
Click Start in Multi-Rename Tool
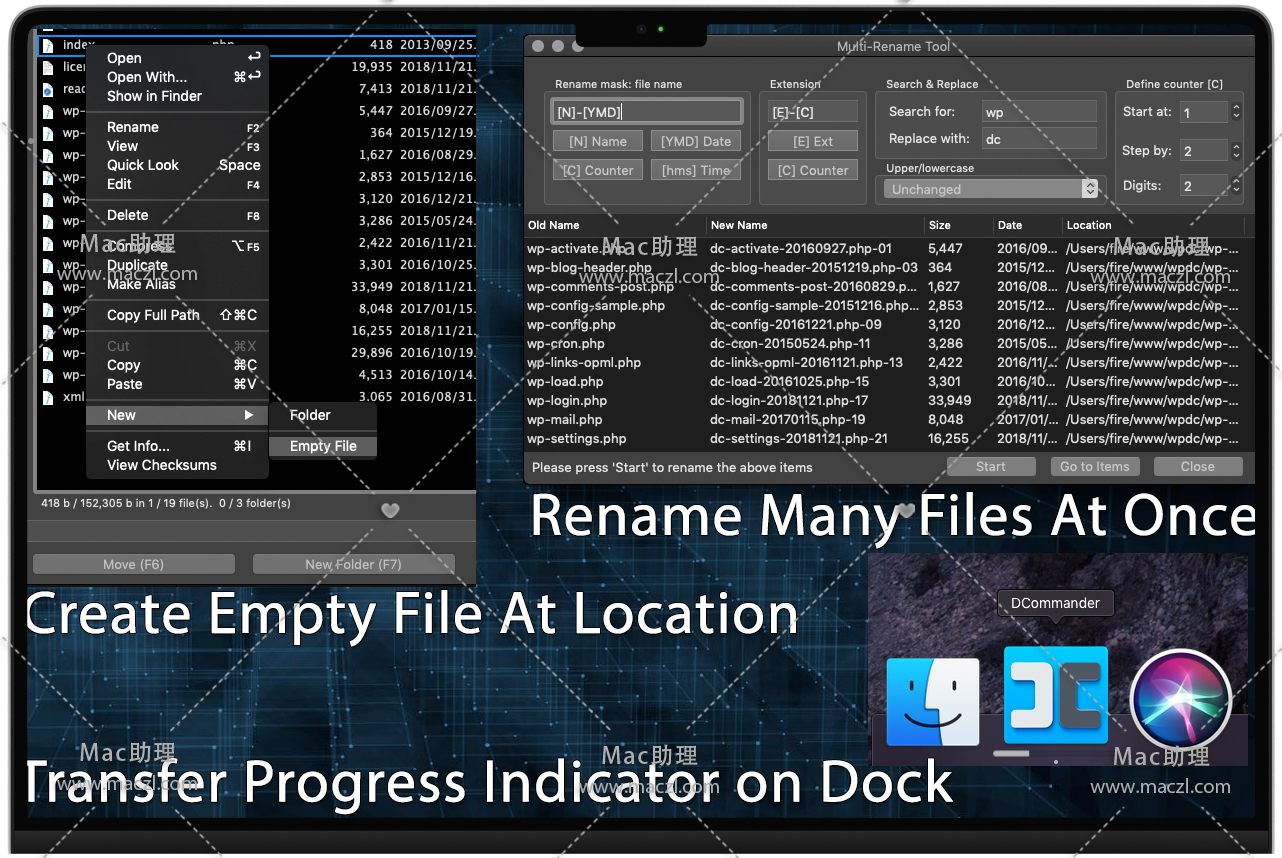(x=991, y=467)
